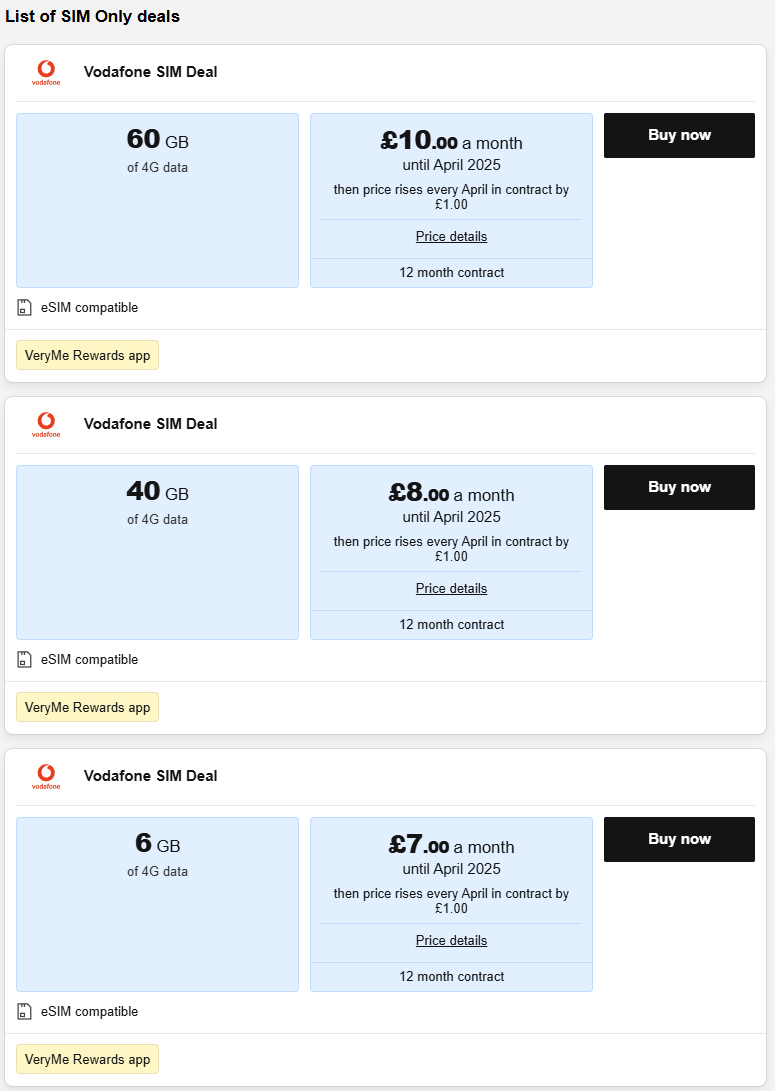Click Vodafone logo on 60 GB deal

(46, 72)
